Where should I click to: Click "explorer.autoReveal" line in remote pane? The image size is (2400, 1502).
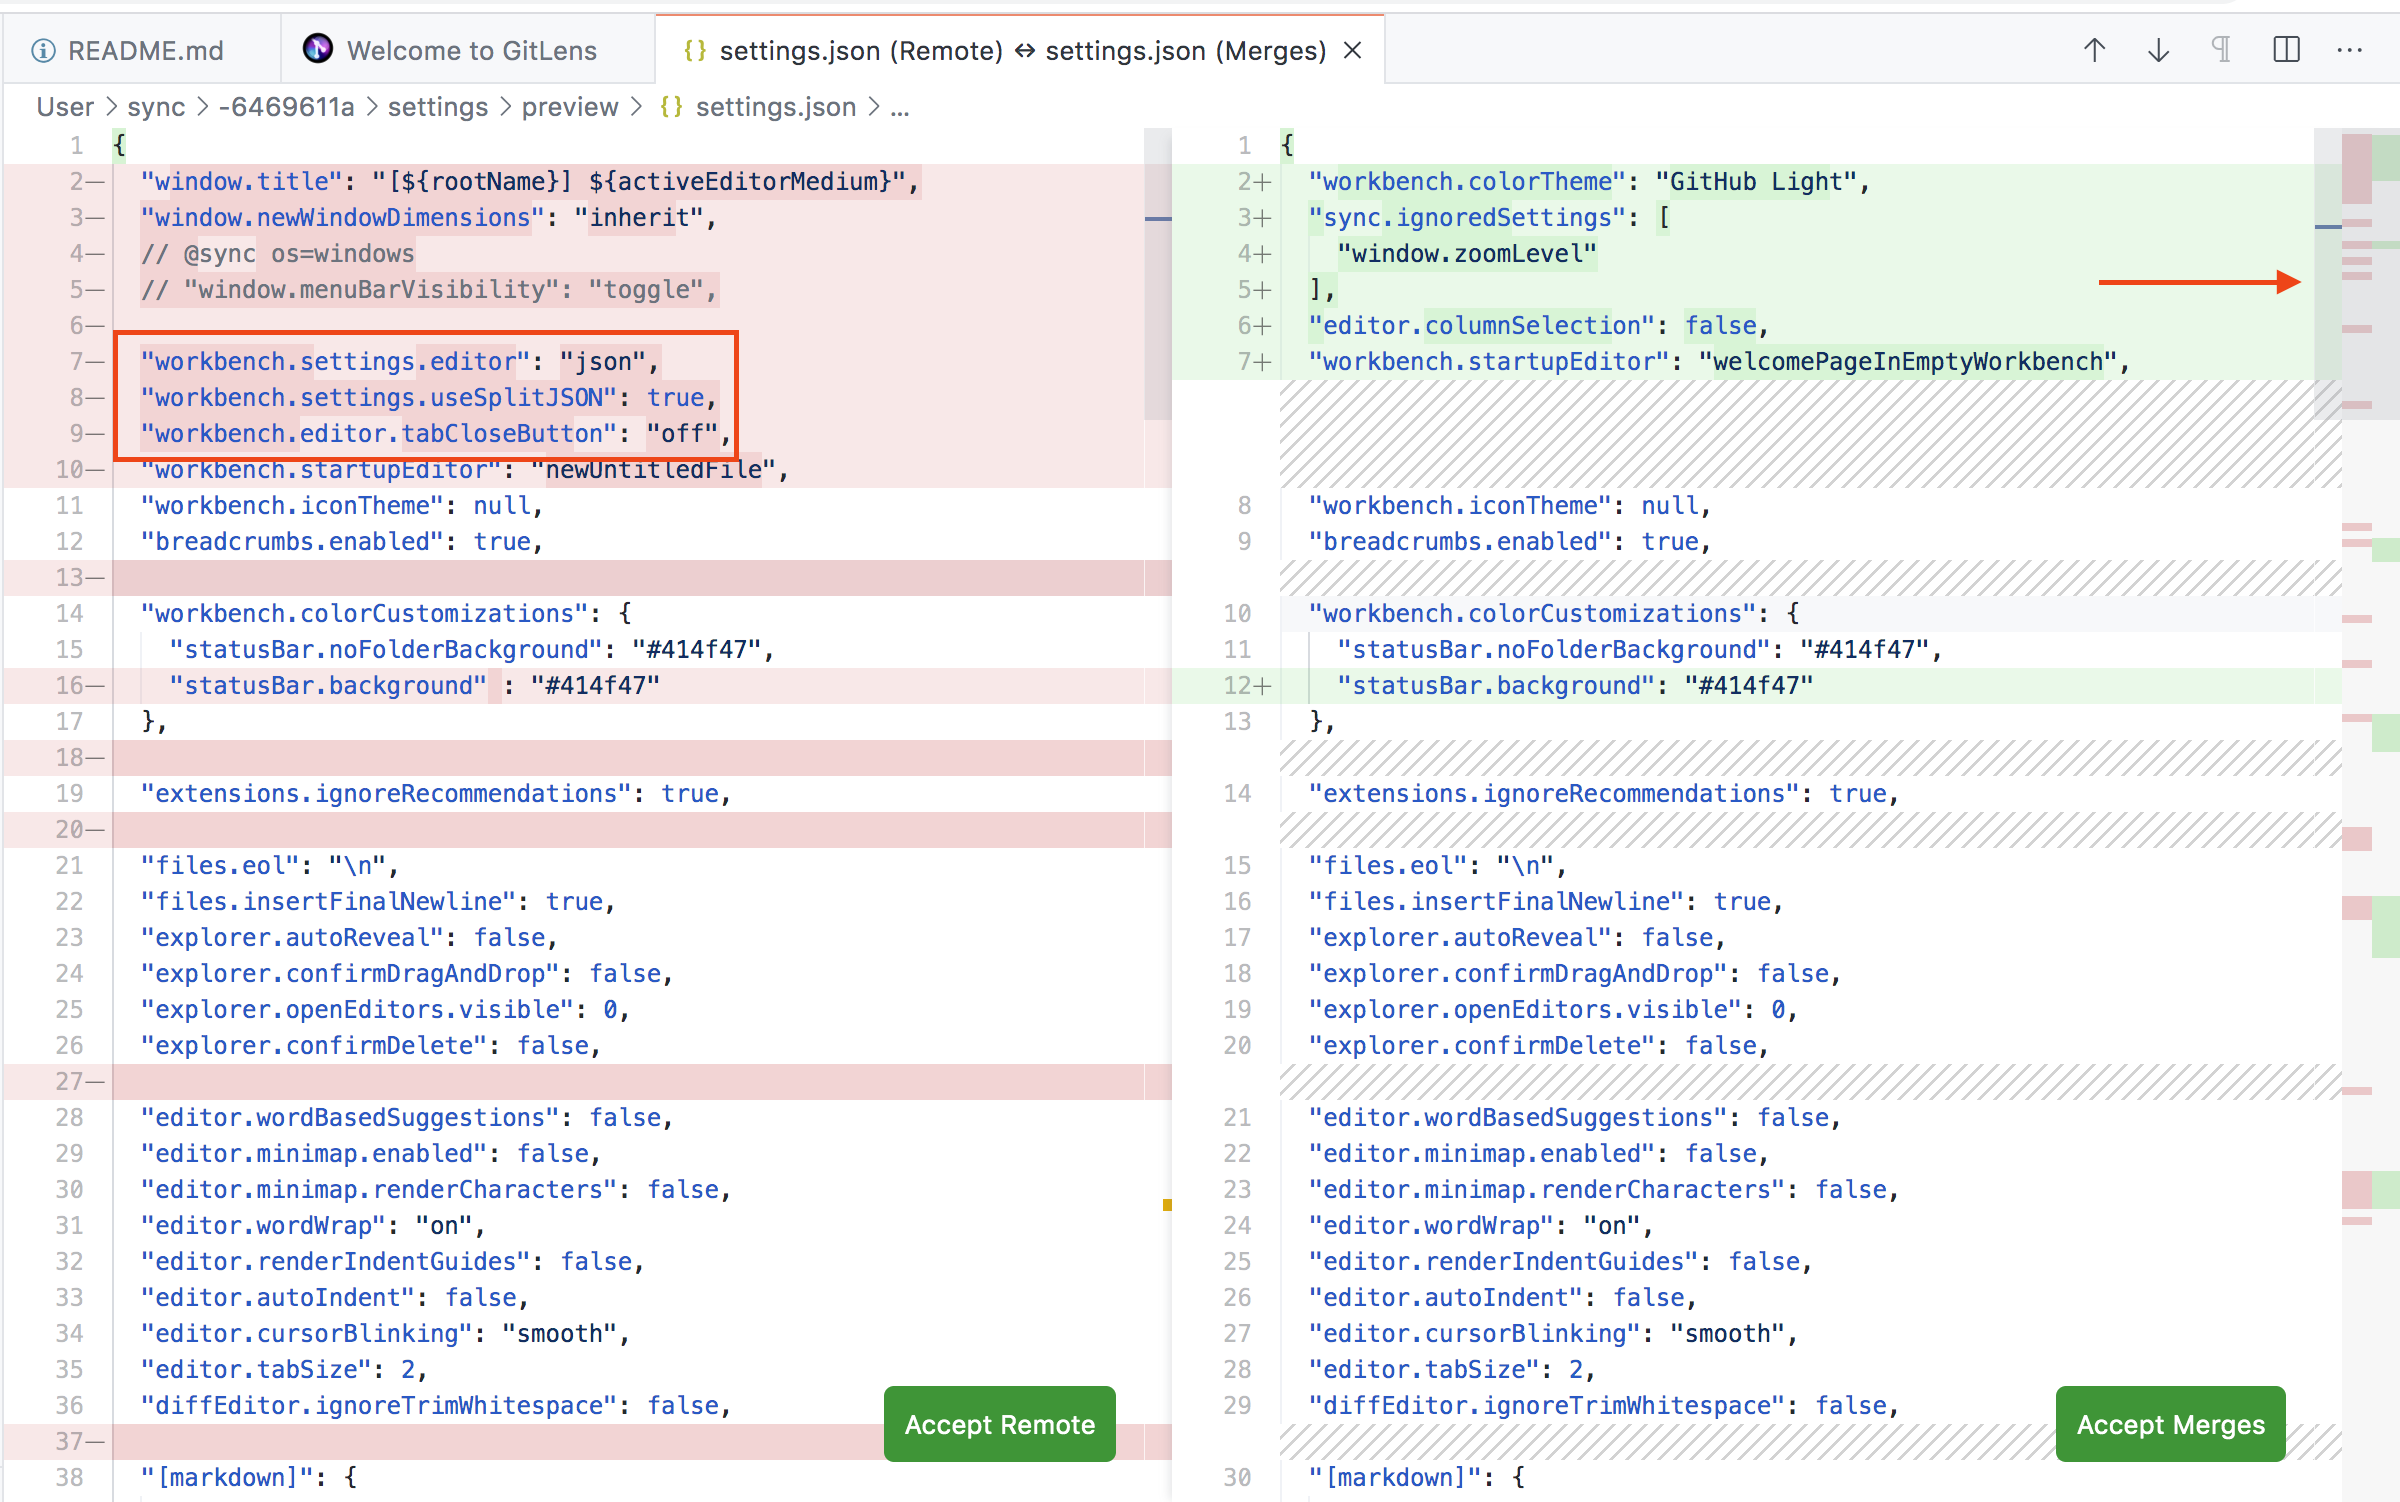tap(349, 937)
